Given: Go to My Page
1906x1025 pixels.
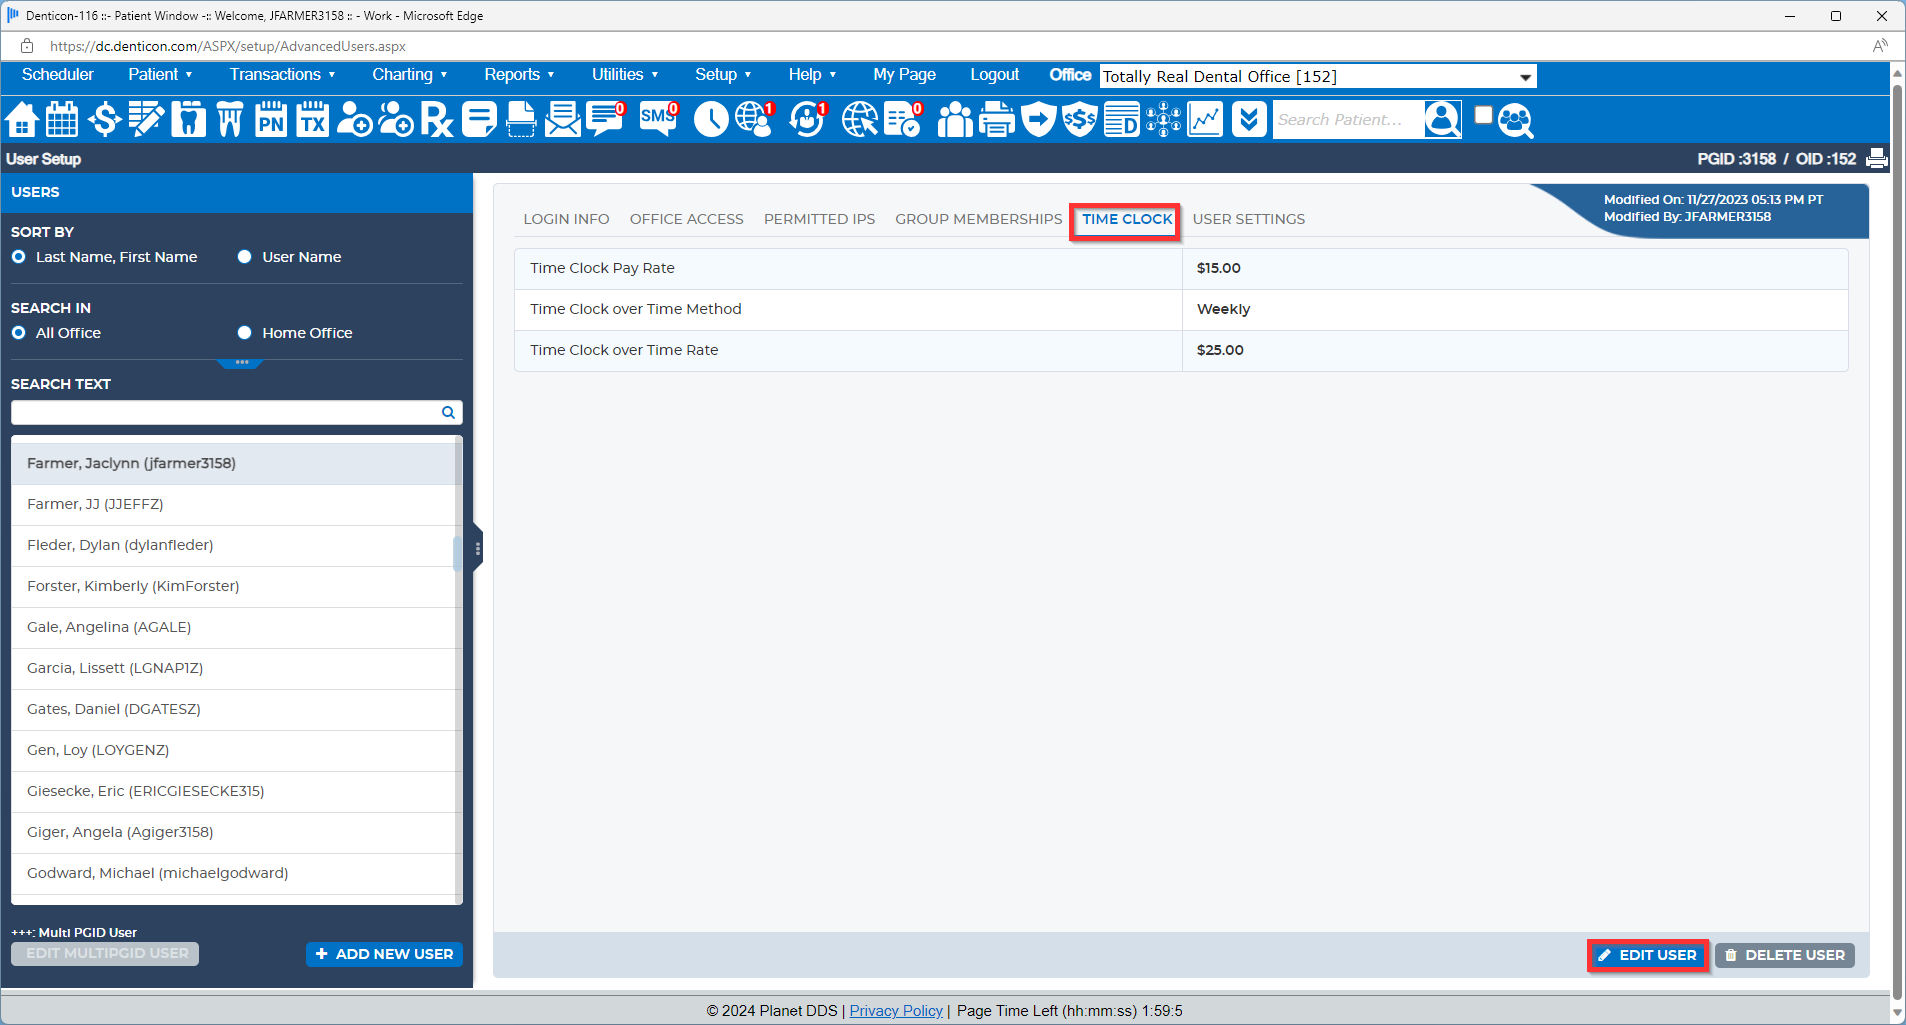Looking at the screenshot, I should pyautogui.click(x=904, y=75).
